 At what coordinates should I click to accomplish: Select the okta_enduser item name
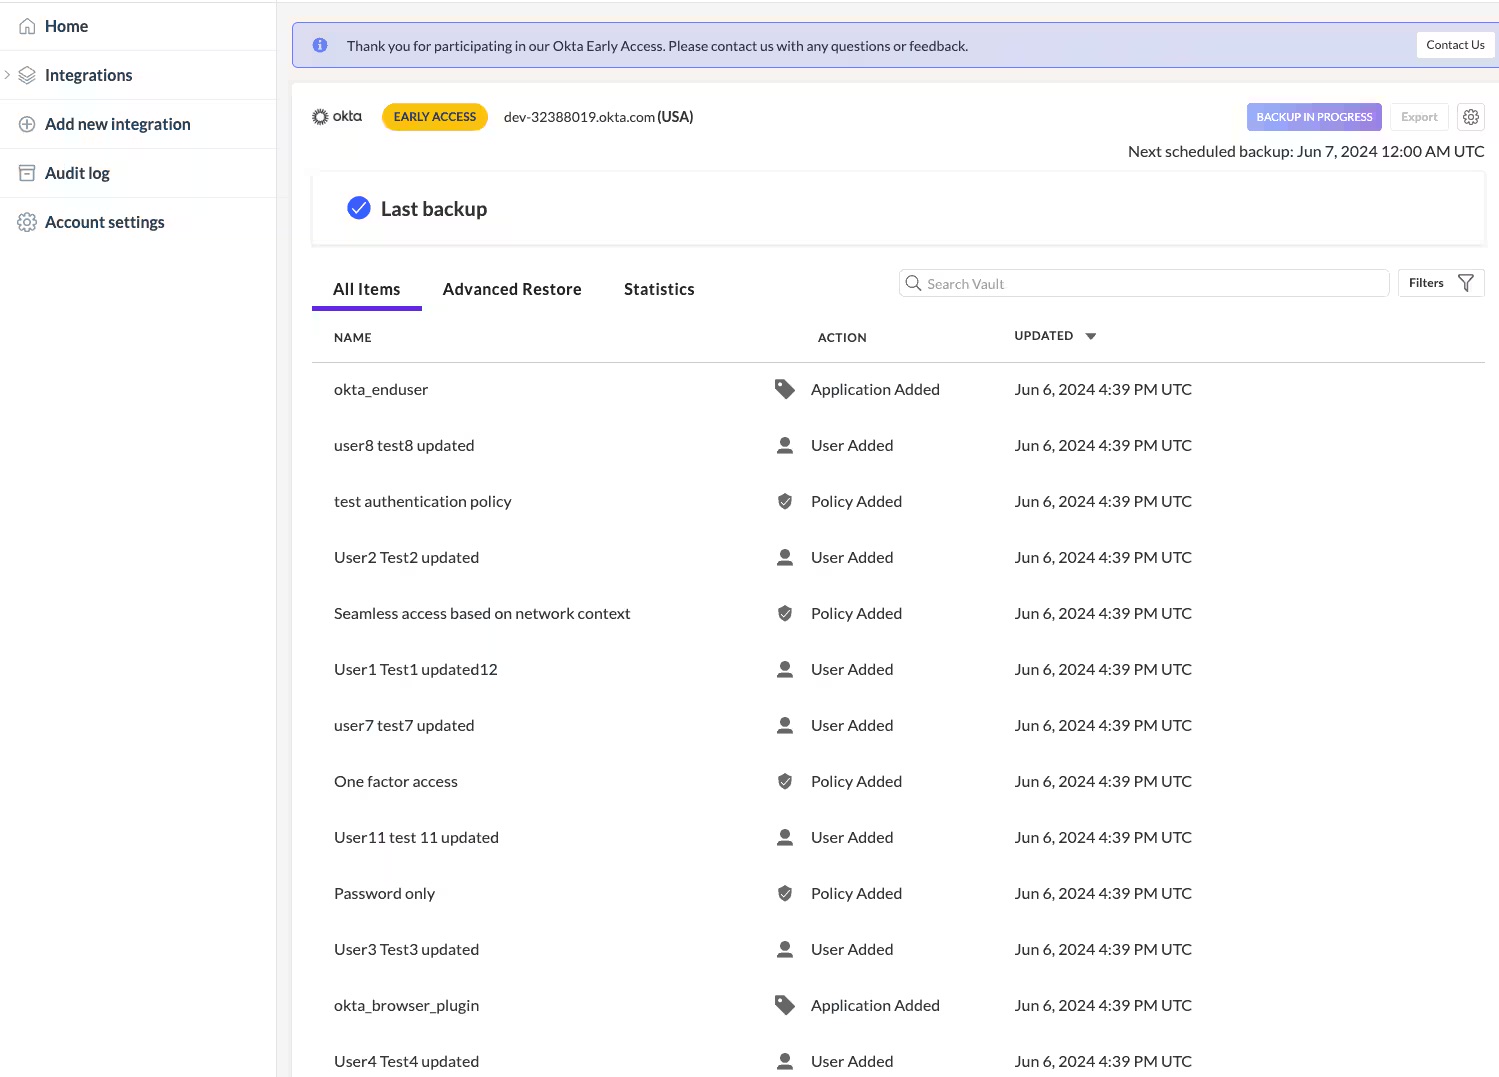[381, 389]
